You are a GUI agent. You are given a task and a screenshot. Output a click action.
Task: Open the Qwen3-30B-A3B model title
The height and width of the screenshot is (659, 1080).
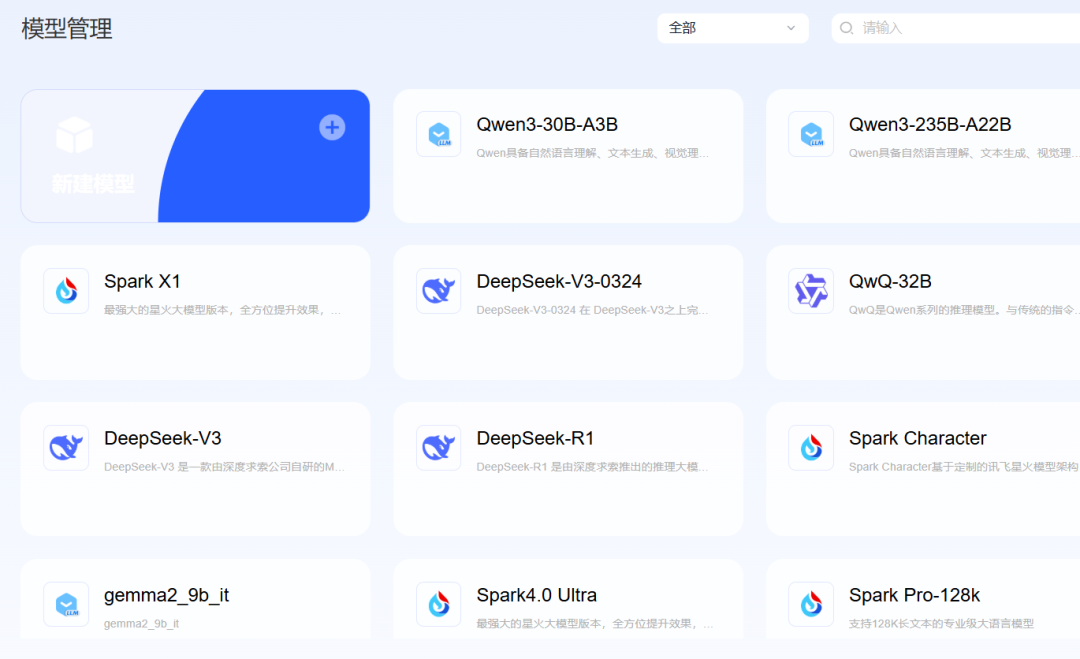547,125
